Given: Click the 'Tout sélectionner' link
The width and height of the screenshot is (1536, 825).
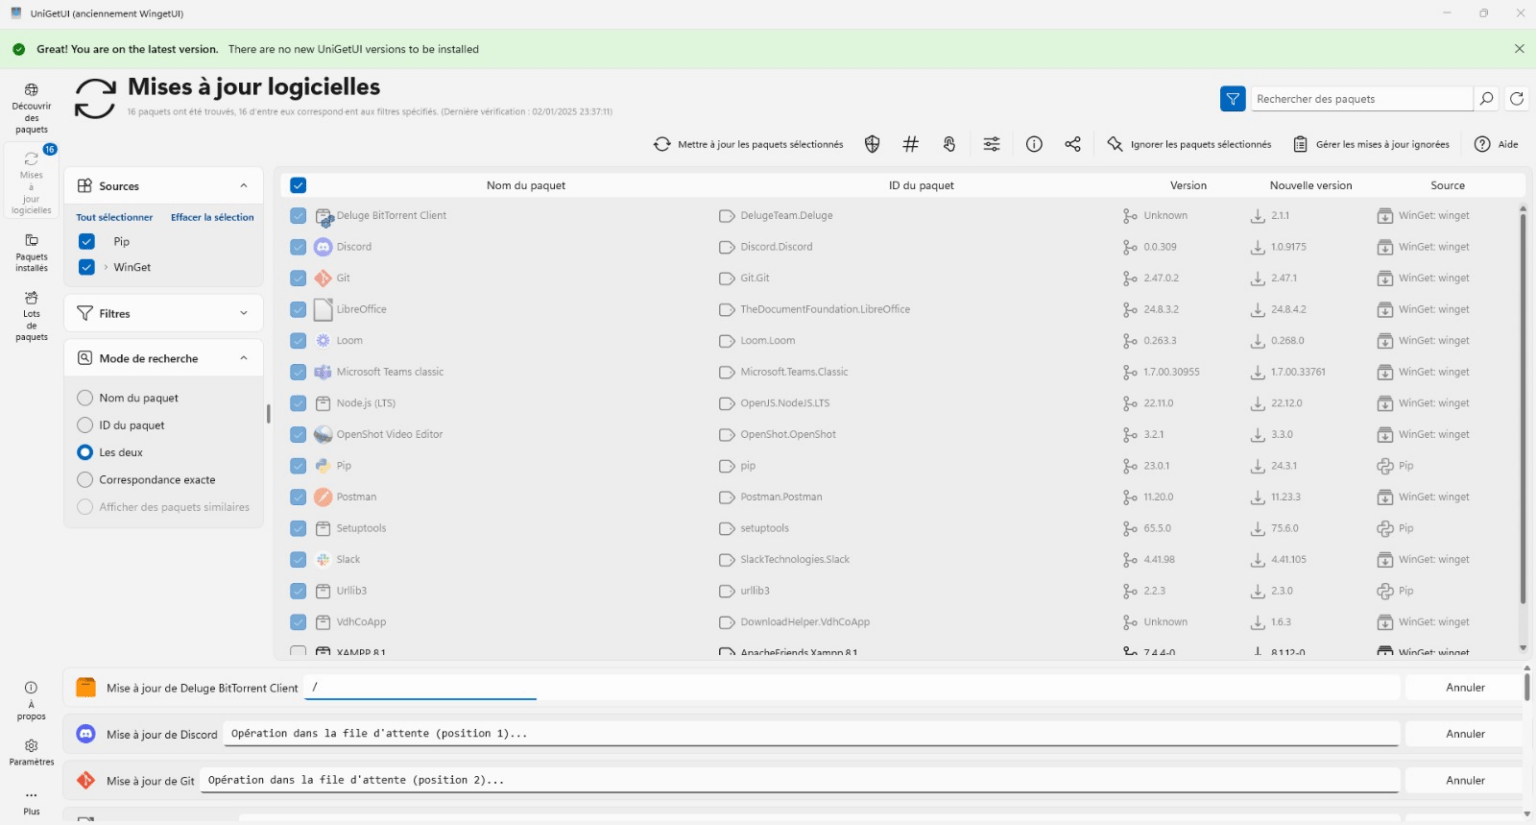Looking at the screenshot, I should (114, 217).
